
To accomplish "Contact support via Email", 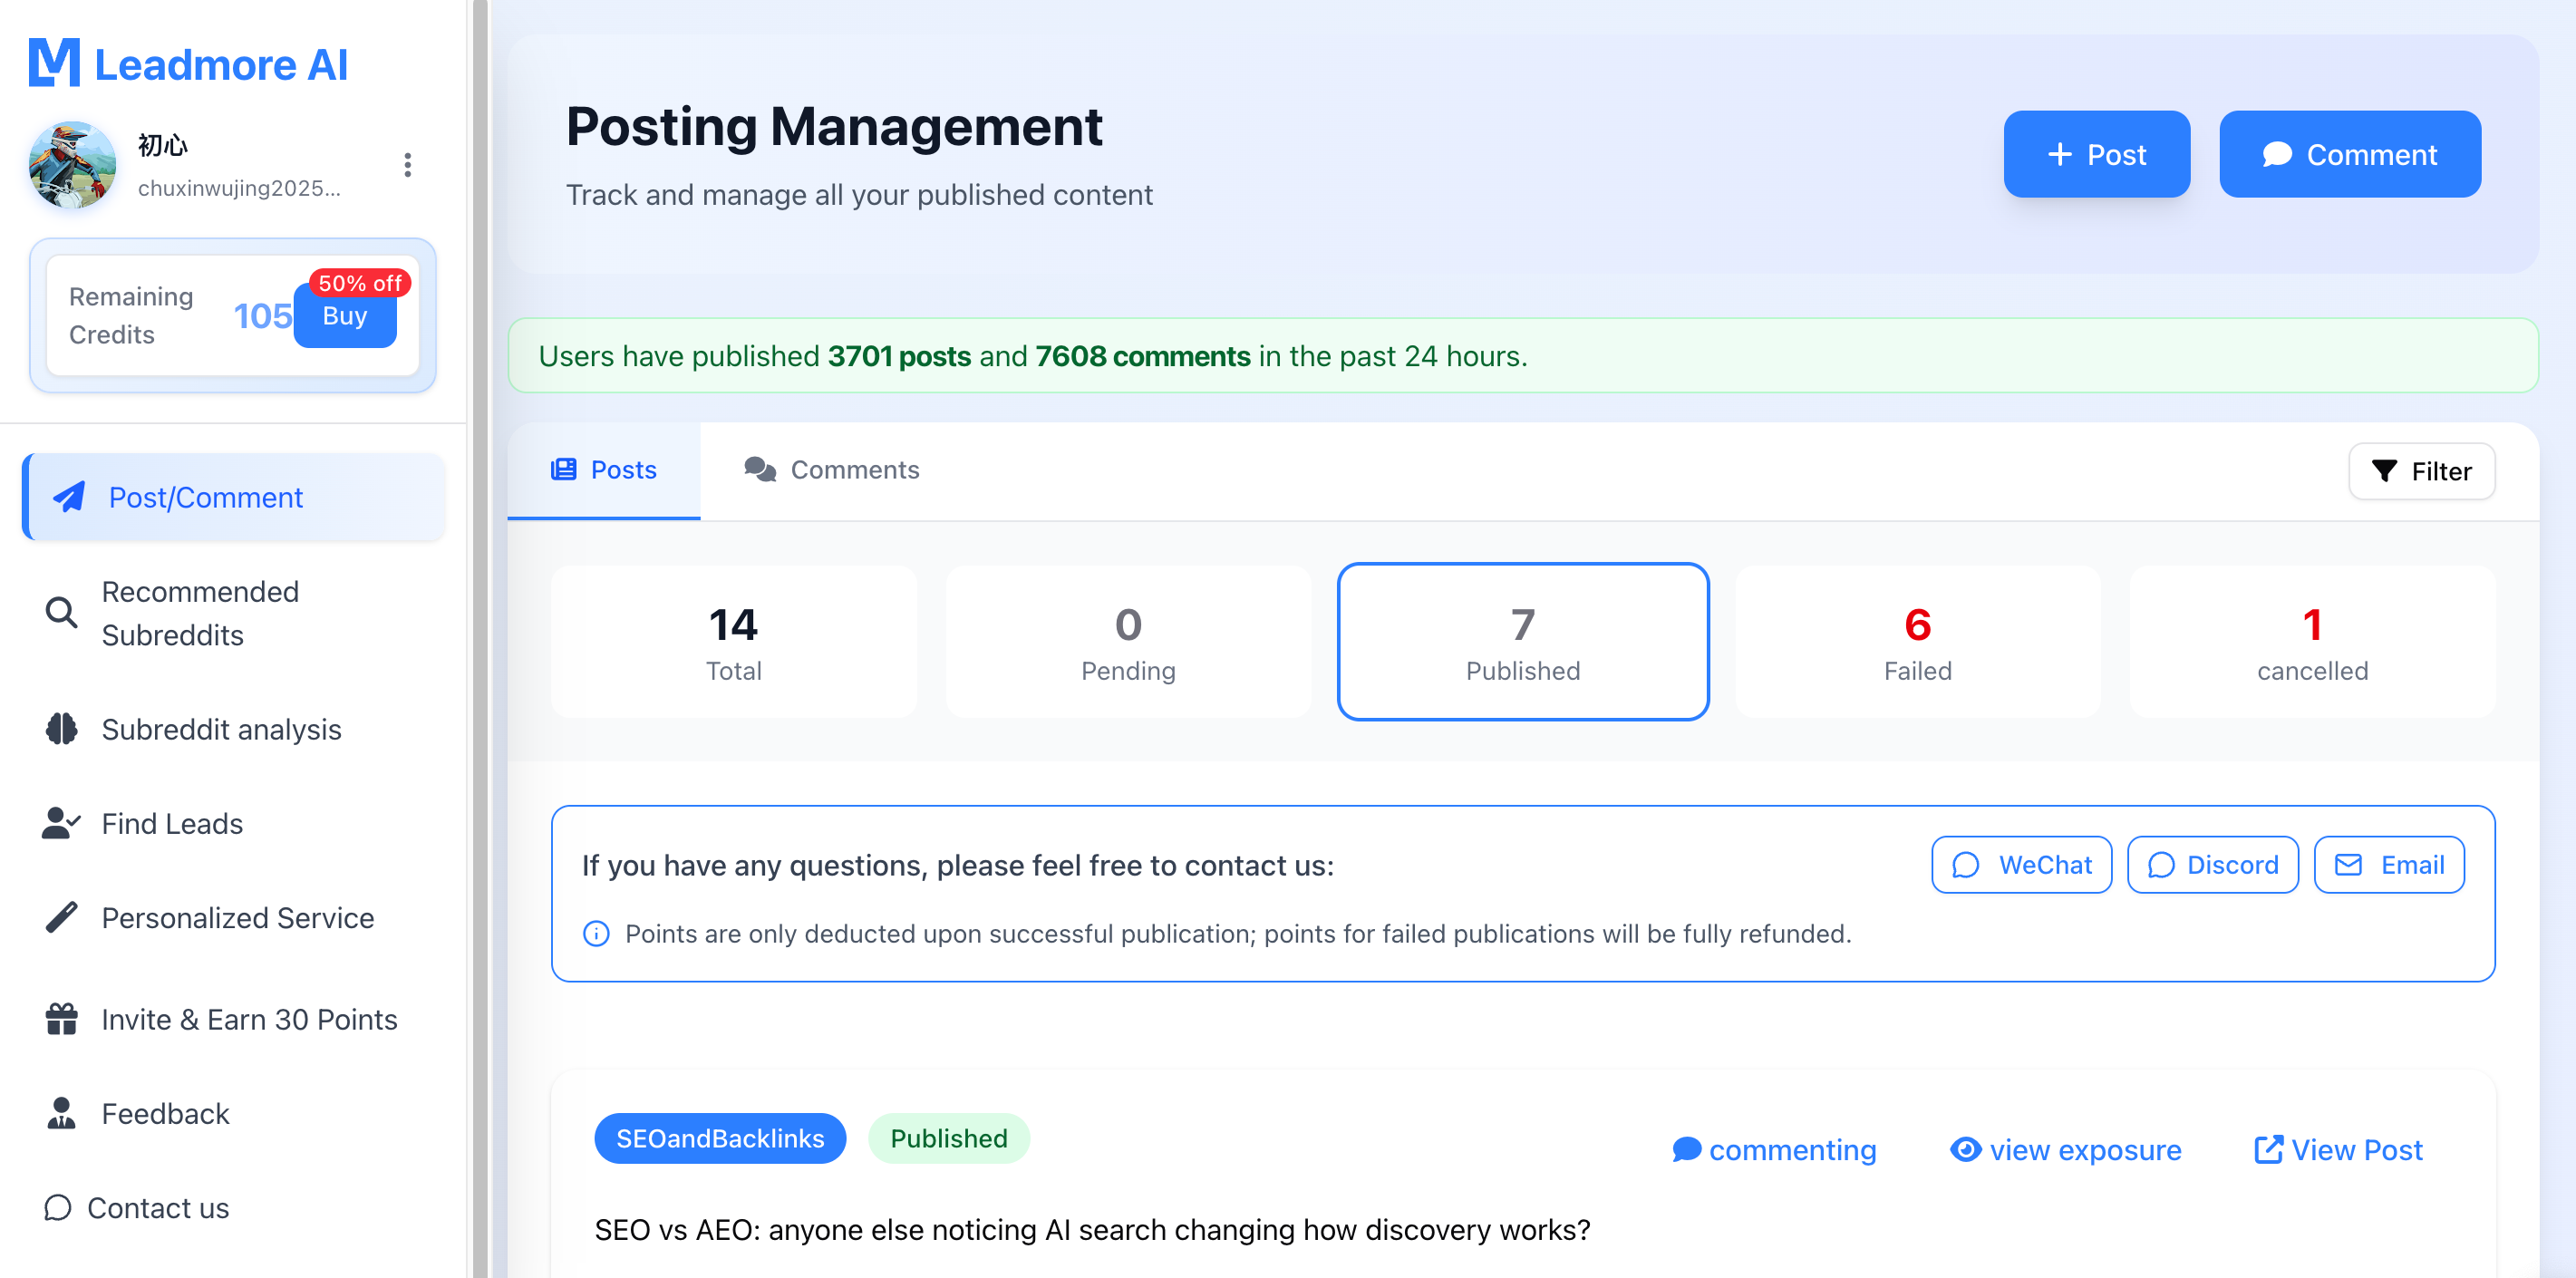I will tap(2389, 864).
